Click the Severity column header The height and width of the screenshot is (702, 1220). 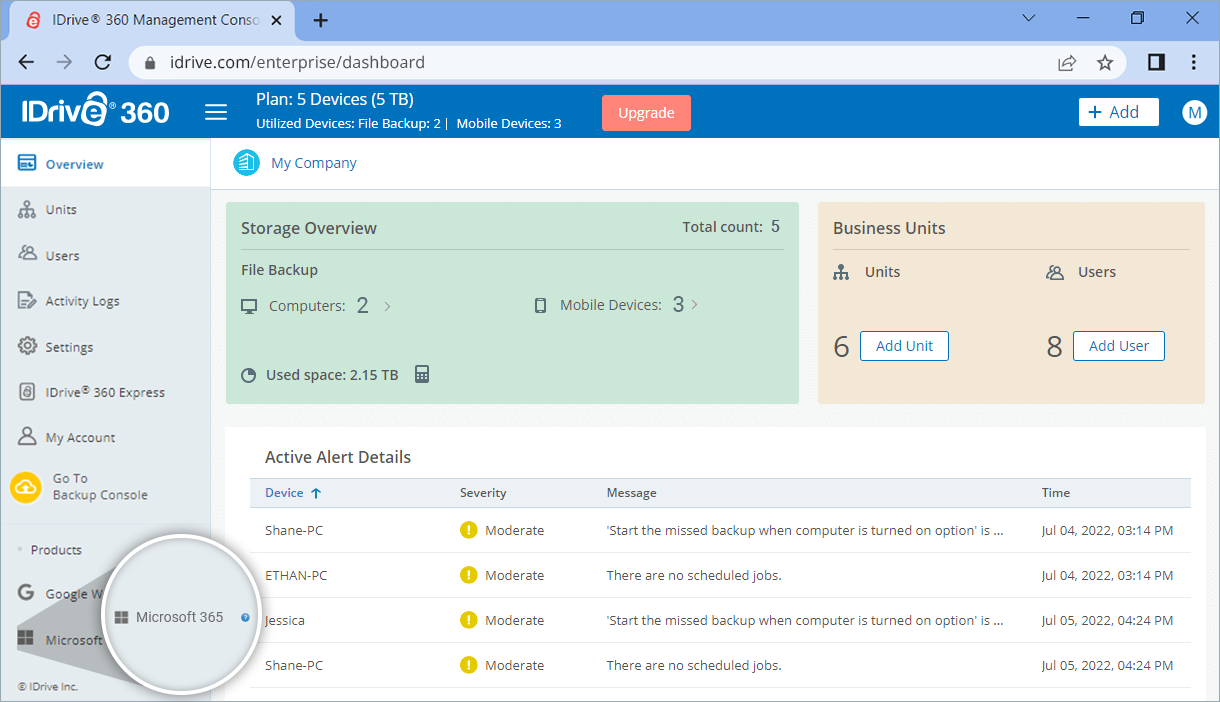483,493
